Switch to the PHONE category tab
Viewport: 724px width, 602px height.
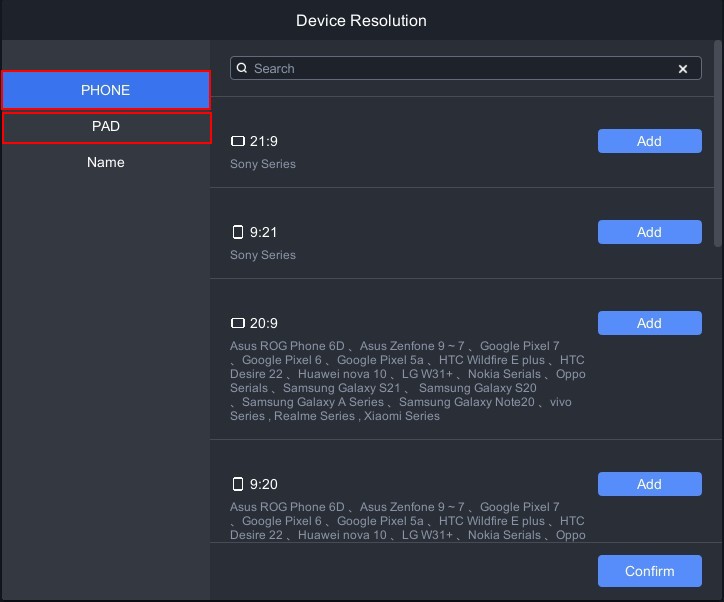[106, 90]
